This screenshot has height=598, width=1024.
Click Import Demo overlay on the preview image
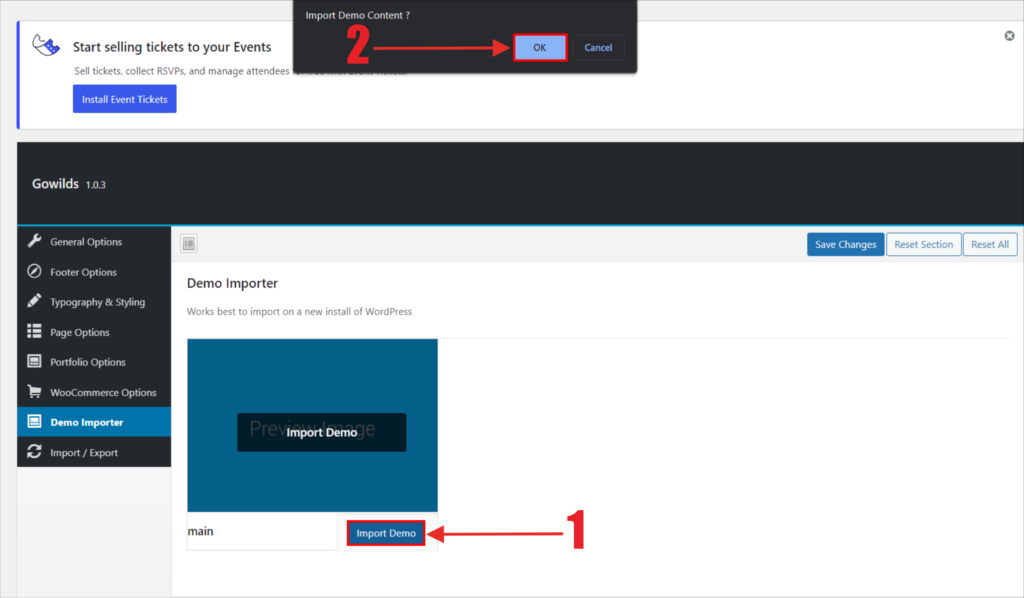[321, 432]
